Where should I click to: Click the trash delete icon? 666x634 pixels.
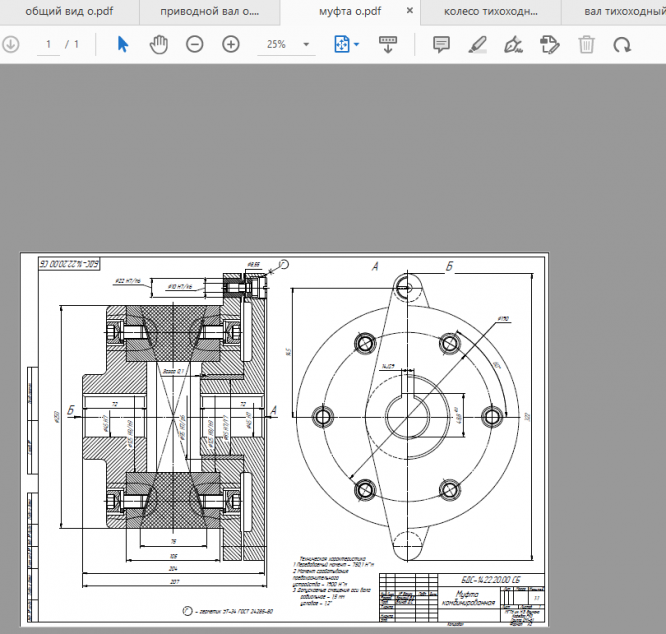click(x=586, y=45)
